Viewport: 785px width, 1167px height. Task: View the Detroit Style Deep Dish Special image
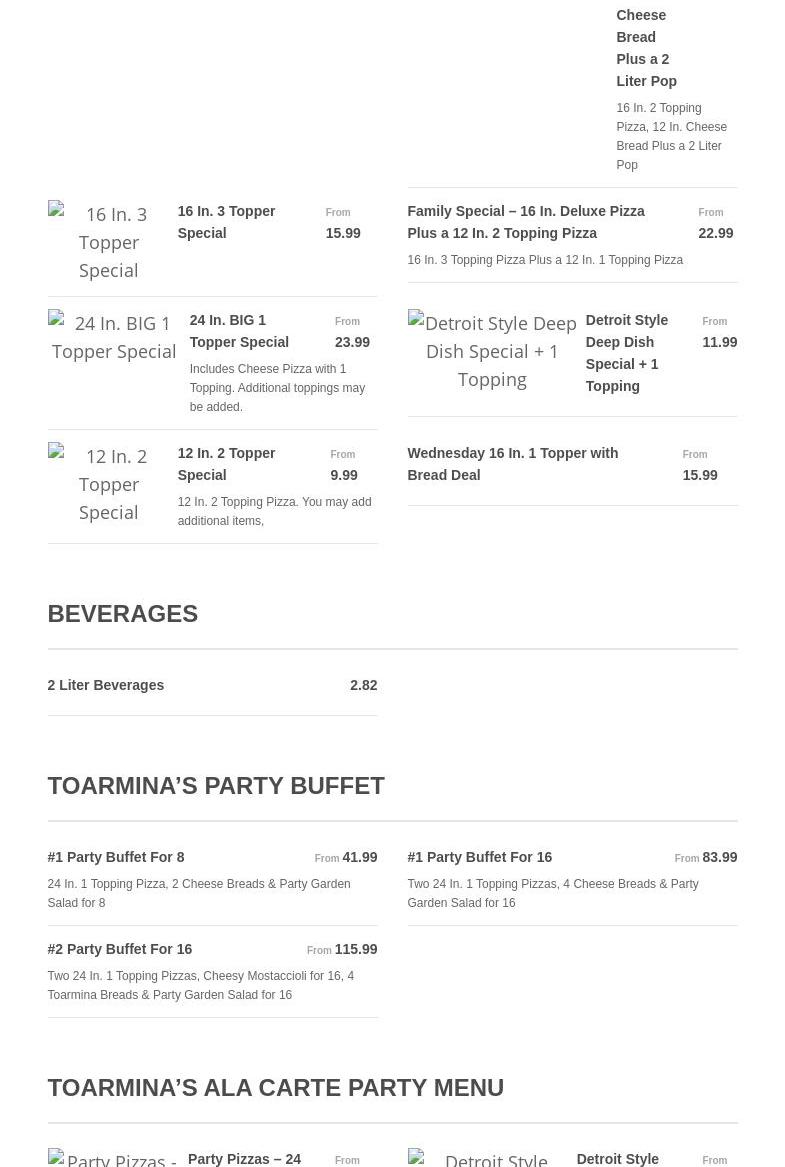491,351
